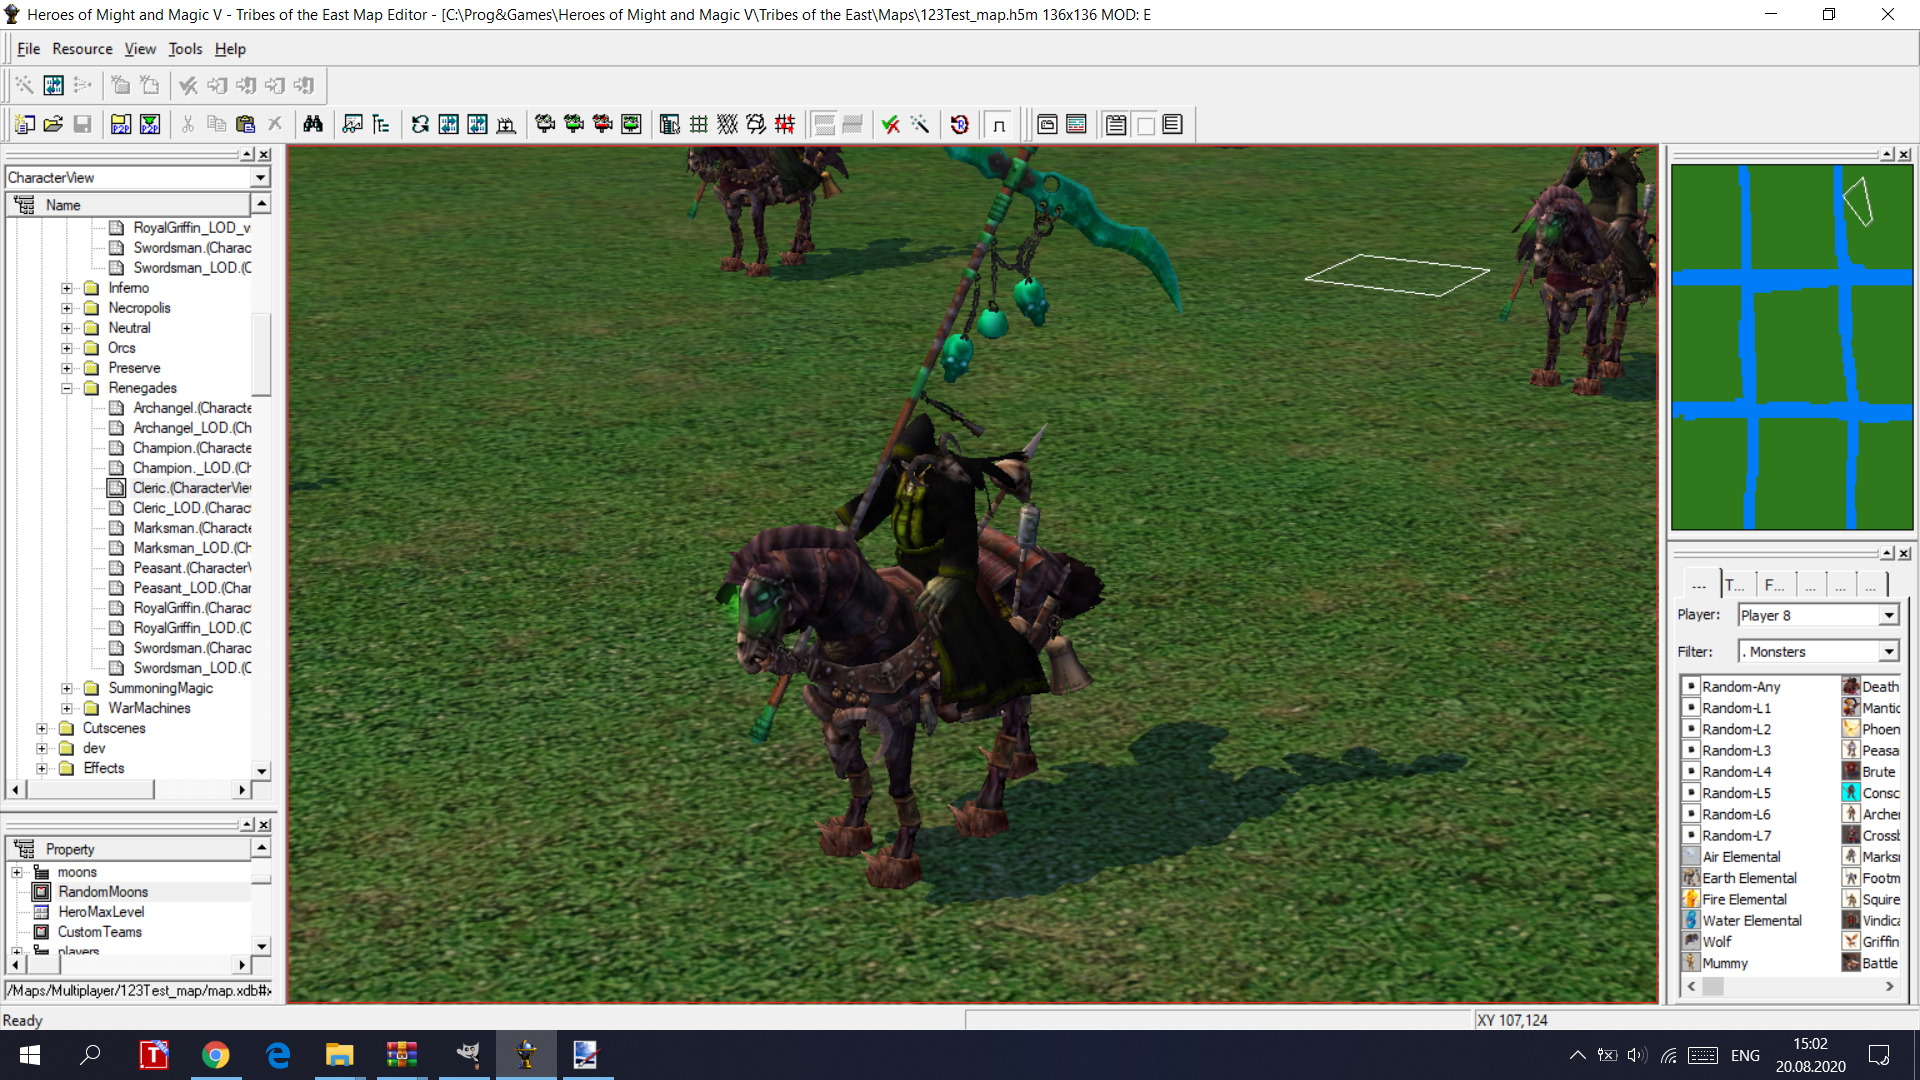Click the red circular R reset icon
Viewport: 1920px width, 1080px height.
[x=959, y=124]
